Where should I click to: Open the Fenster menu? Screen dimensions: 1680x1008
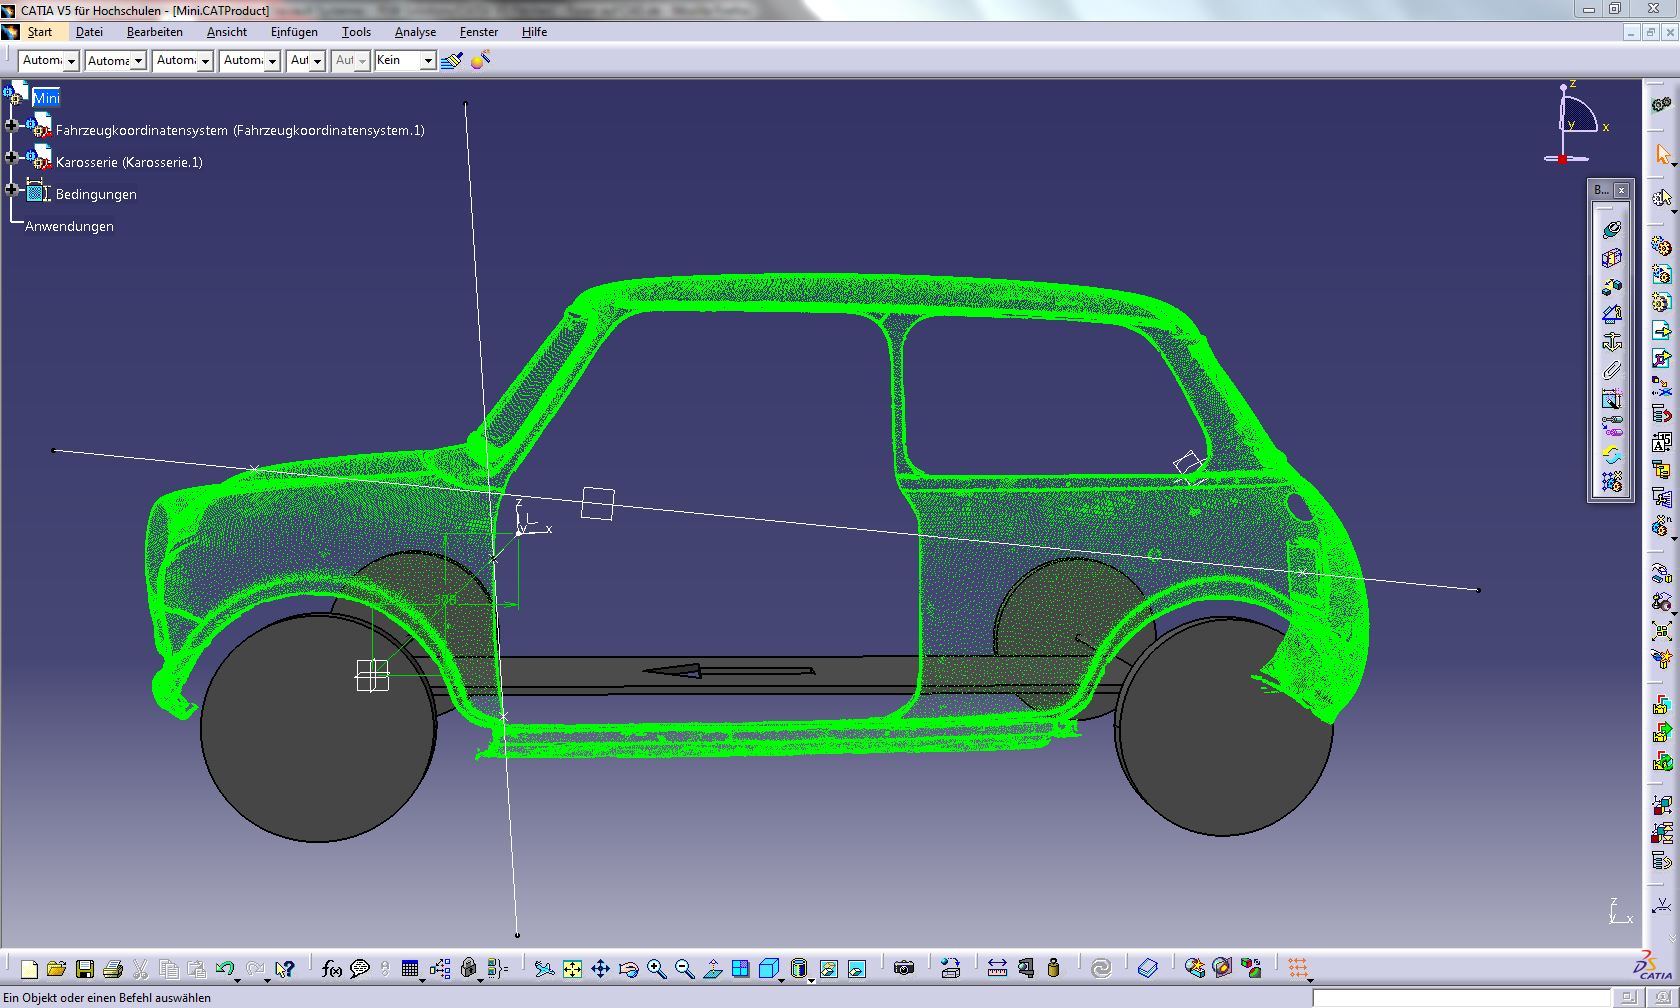coord(479,32)
